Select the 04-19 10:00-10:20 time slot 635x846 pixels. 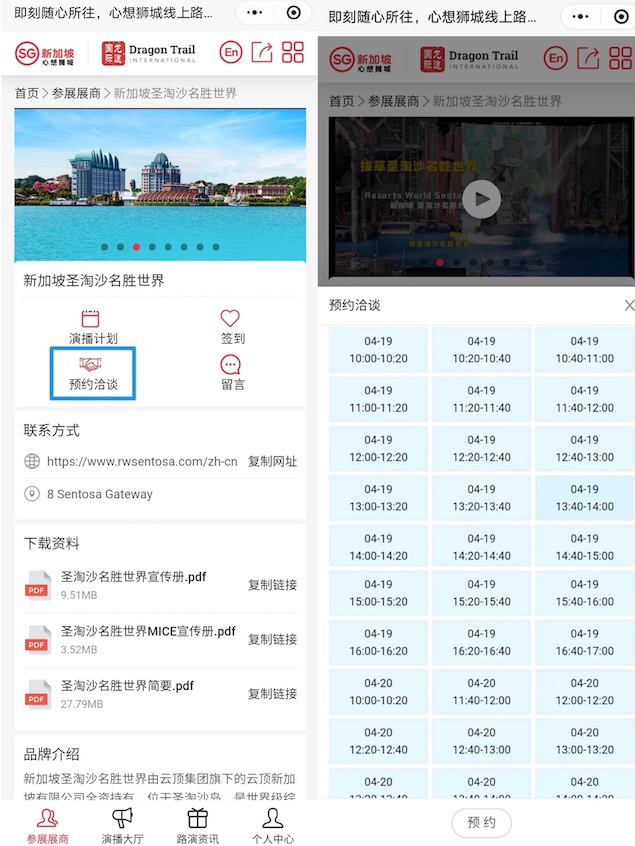378,350
